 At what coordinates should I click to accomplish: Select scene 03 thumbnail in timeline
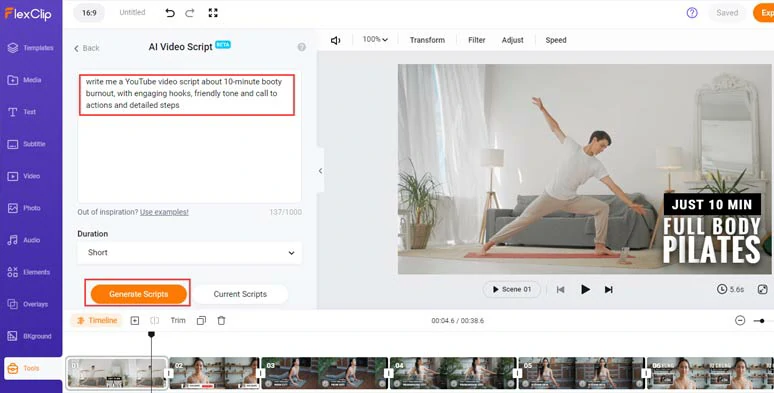coord(324,373)
